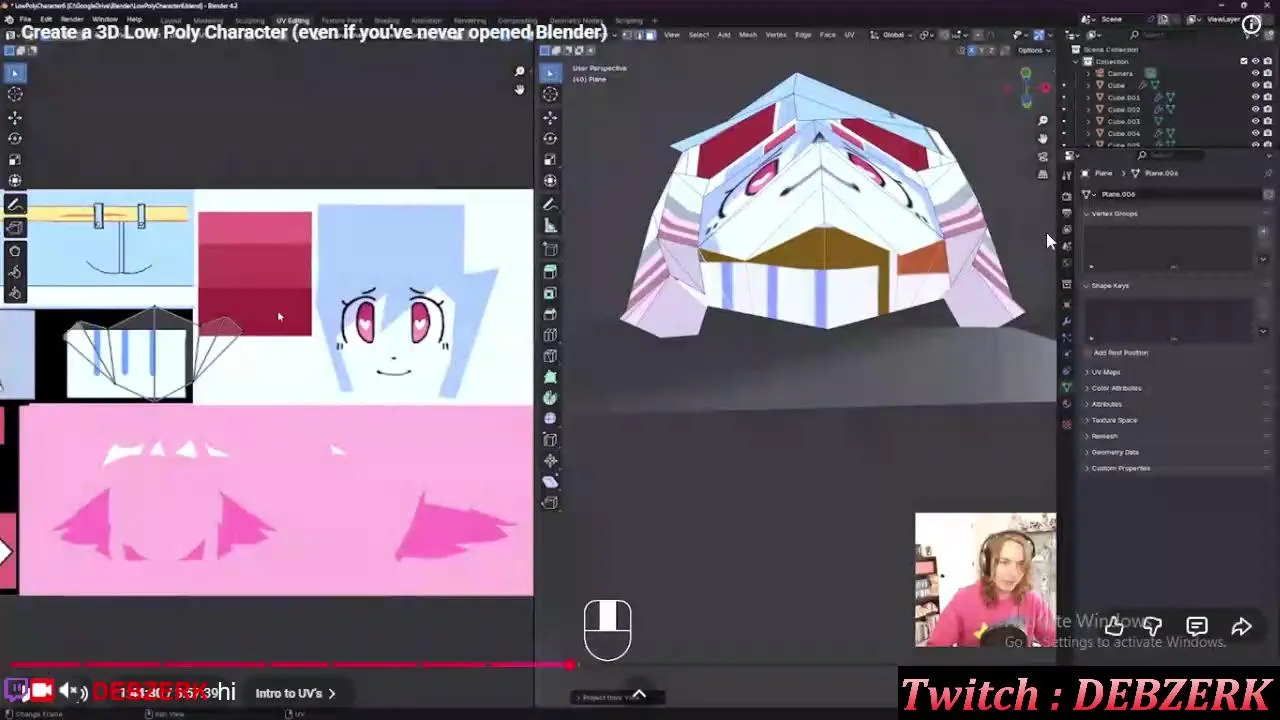
Task: Select the Rip Region tool in 3D viewport
Action: point(550,503)
